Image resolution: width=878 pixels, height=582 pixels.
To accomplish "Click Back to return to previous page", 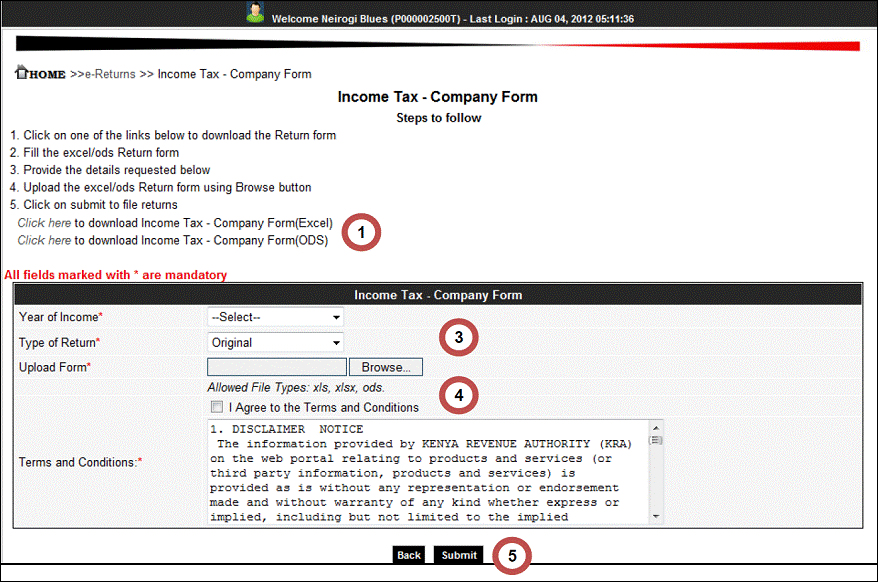I will (408, 554).
